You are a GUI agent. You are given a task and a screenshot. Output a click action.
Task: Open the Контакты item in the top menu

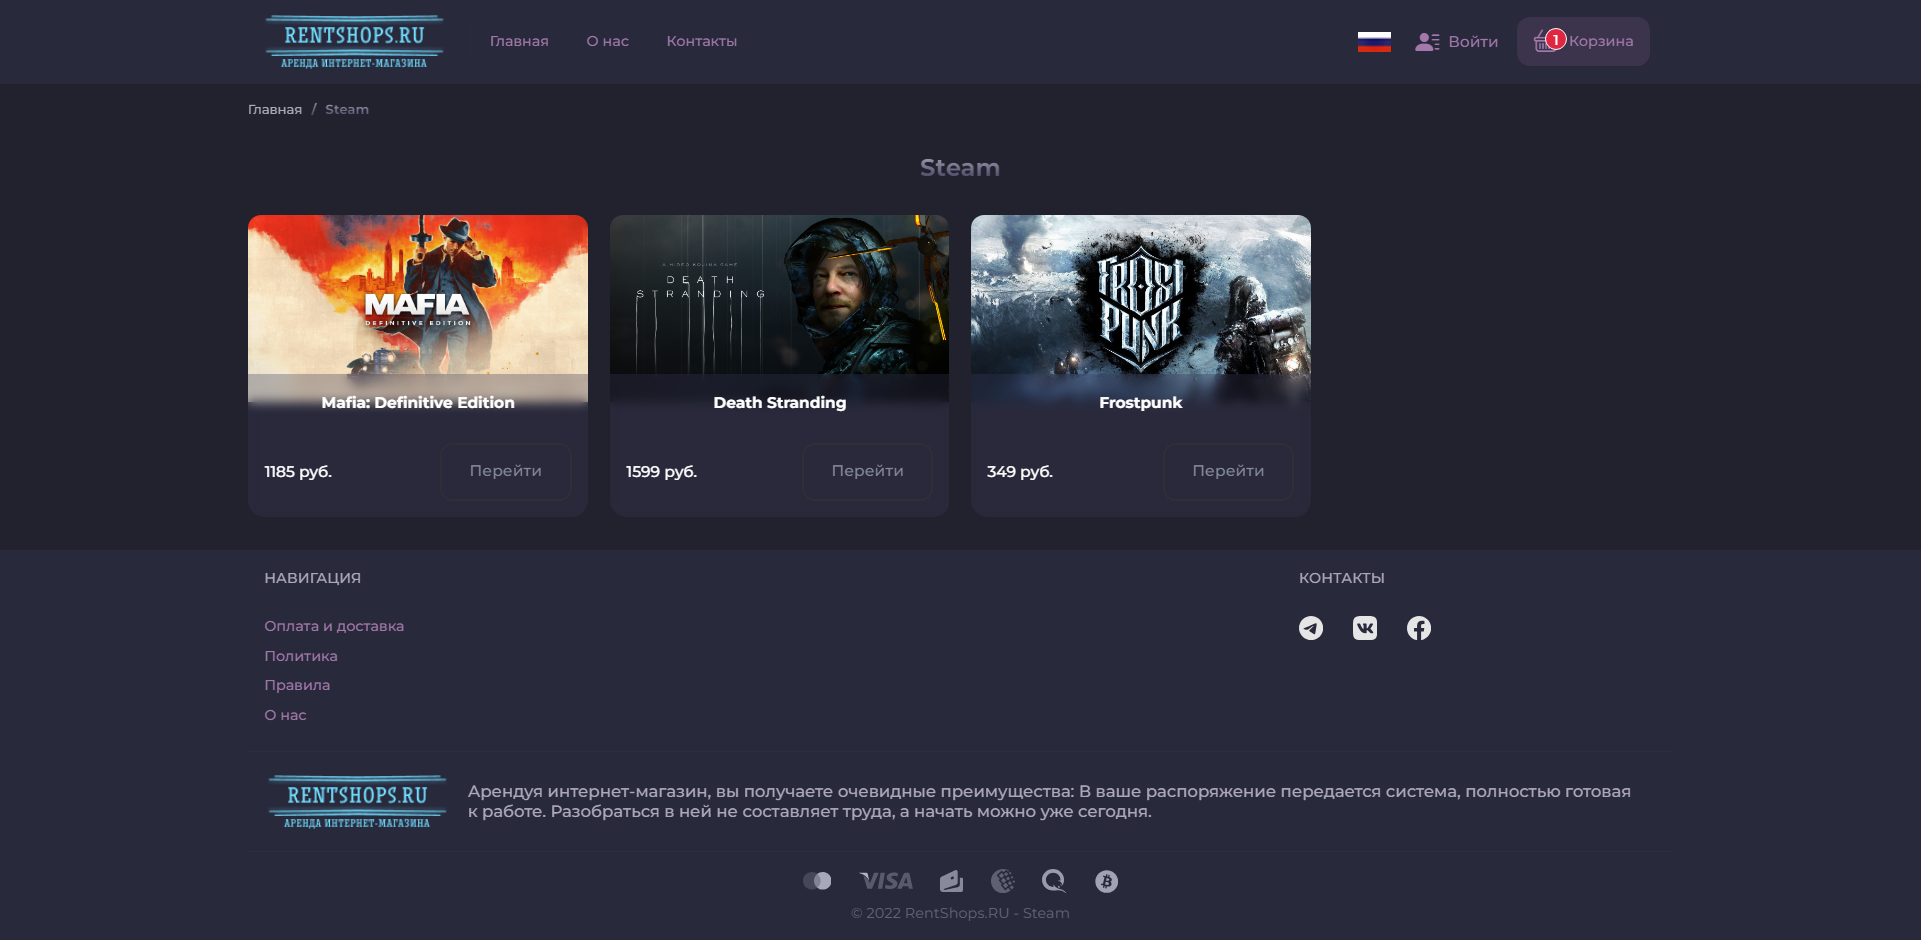[x=702, y=41]
